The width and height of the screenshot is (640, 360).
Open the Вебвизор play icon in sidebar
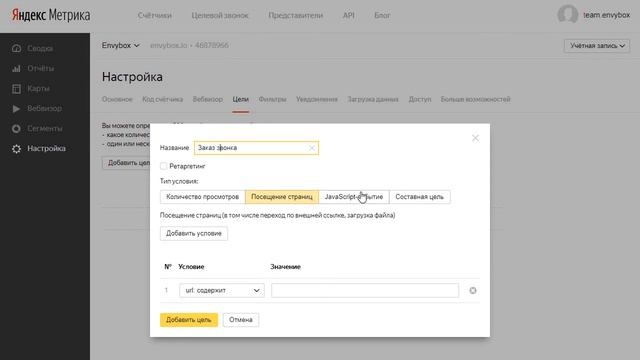point(16,109)
